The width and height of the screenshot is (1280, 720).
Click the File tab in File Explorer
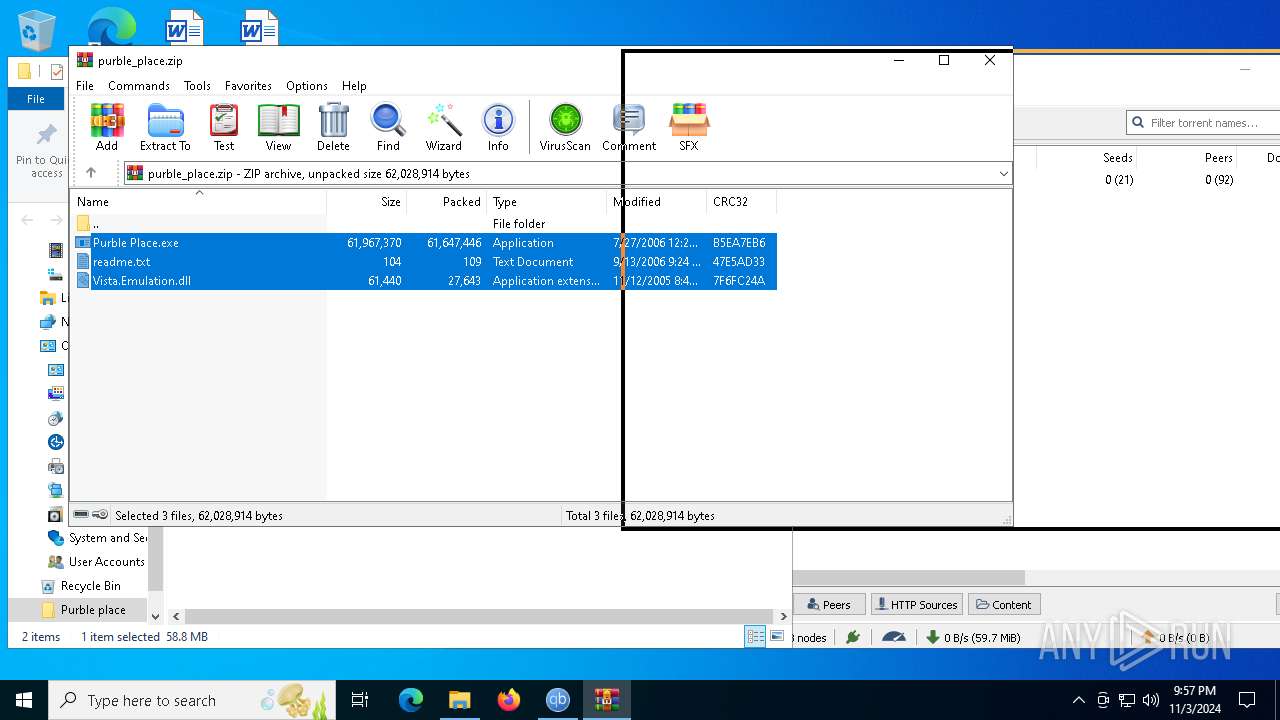pos(36,99)
